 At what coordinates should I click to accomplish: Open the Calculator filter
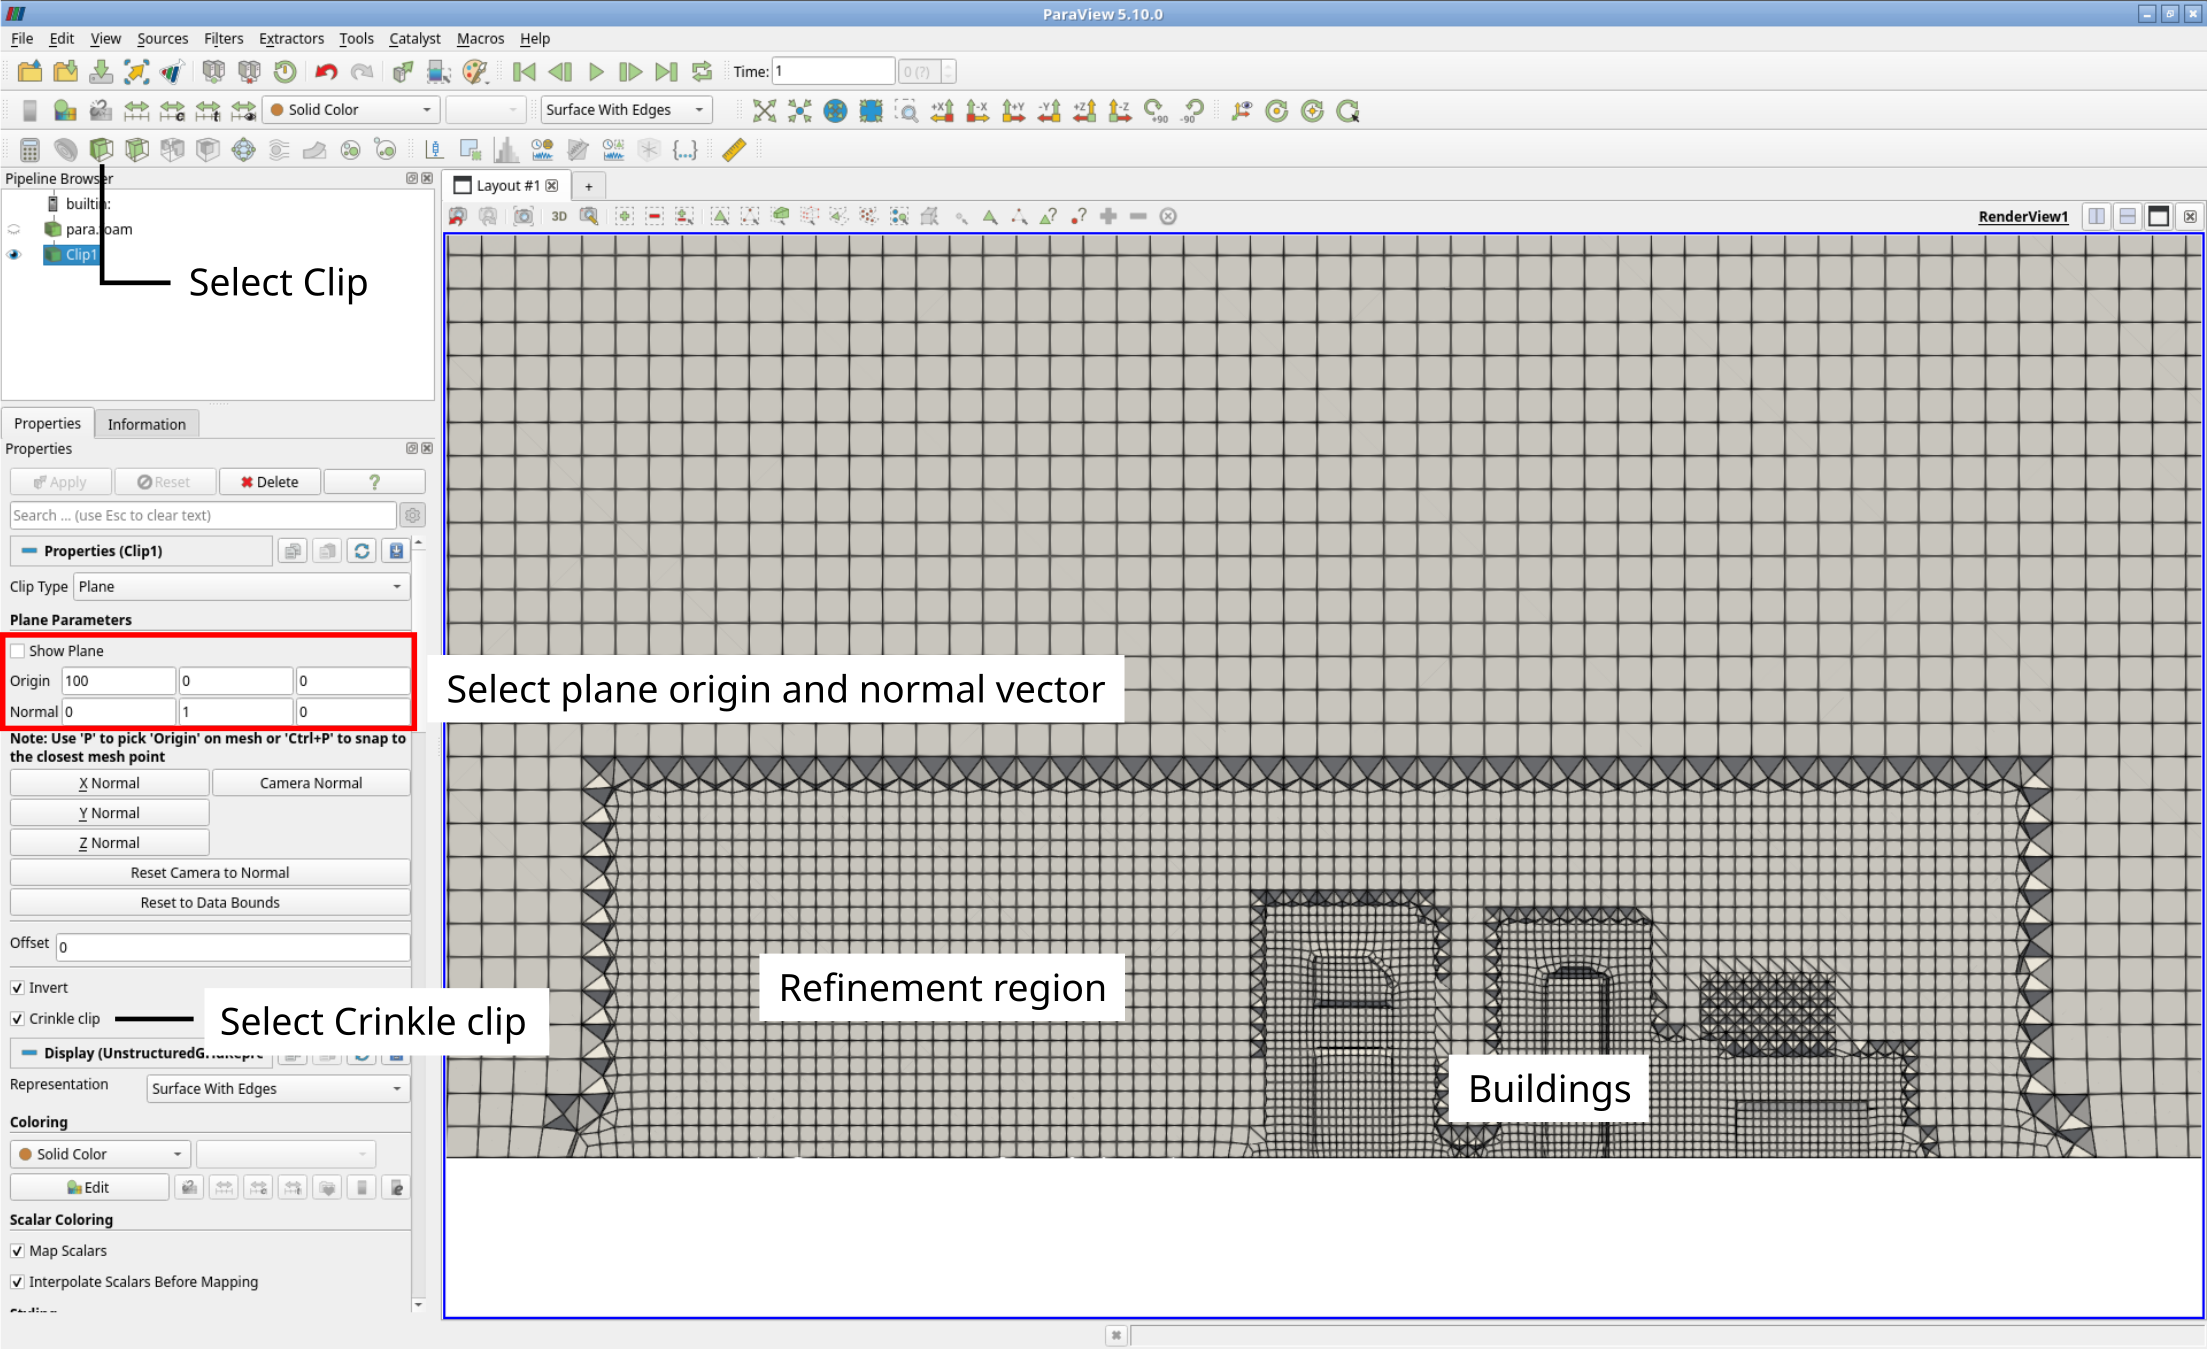(x=29, y=150)
